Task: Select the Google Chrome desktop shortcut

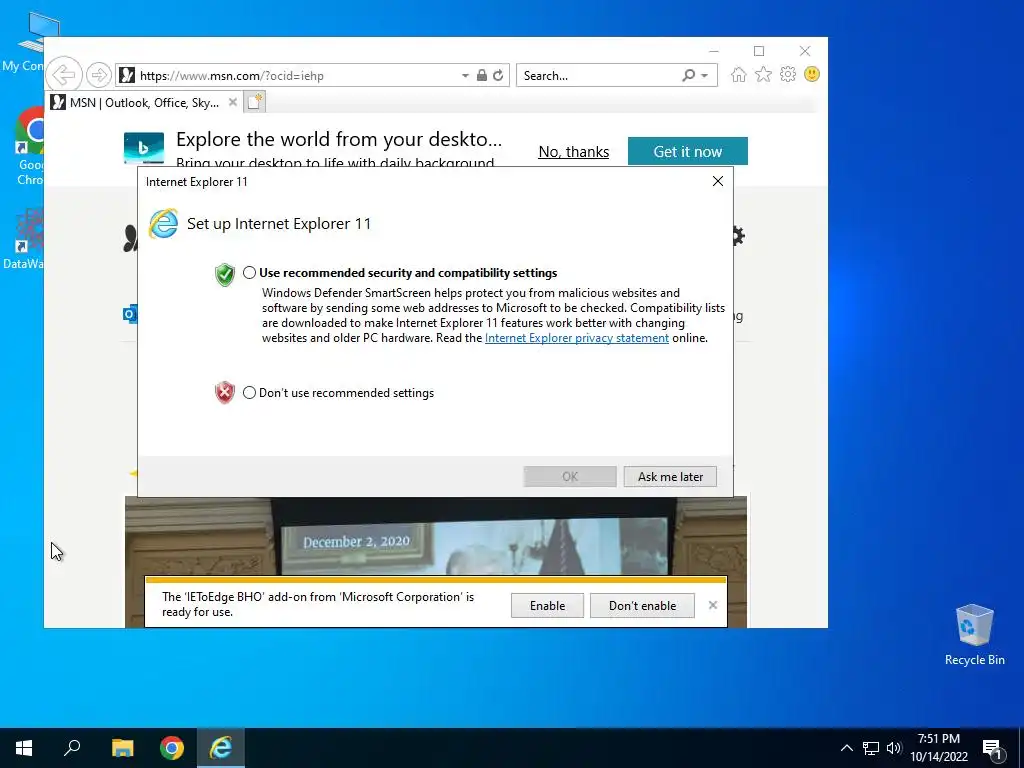Action: [29, 147]
